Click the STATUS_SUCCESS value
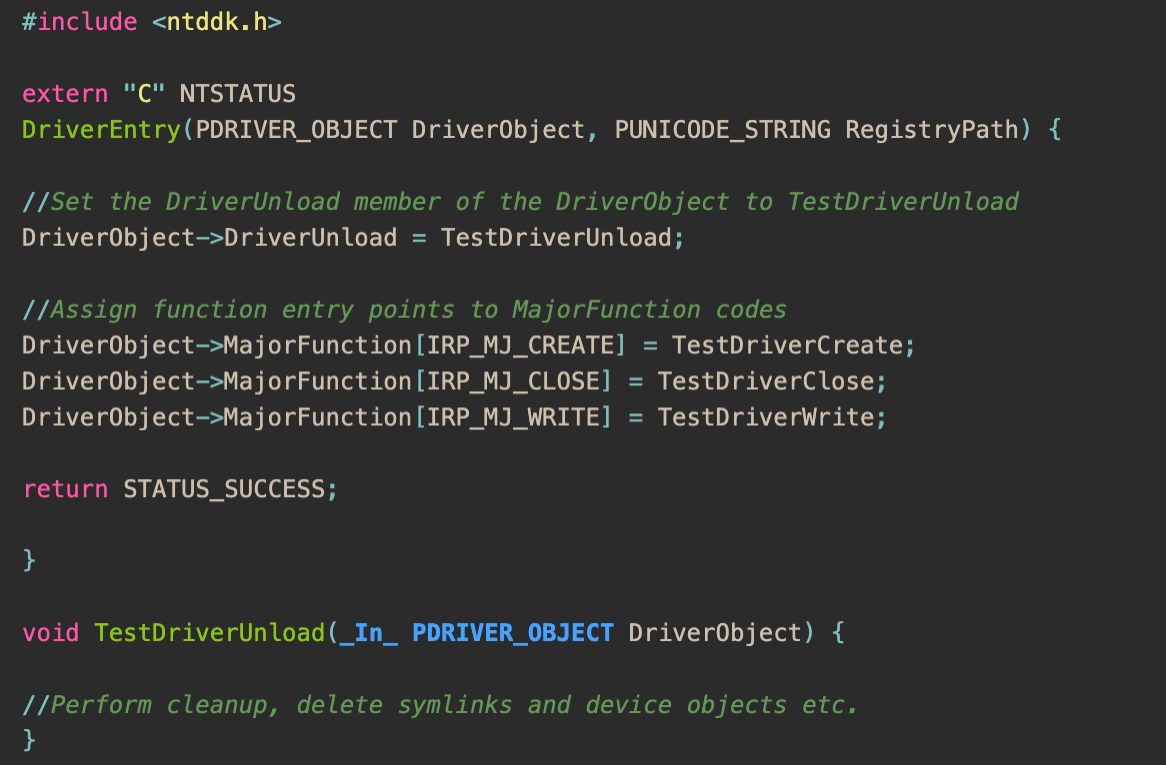This screenshot has height=765, width=1166. click(x=224, y=489)
